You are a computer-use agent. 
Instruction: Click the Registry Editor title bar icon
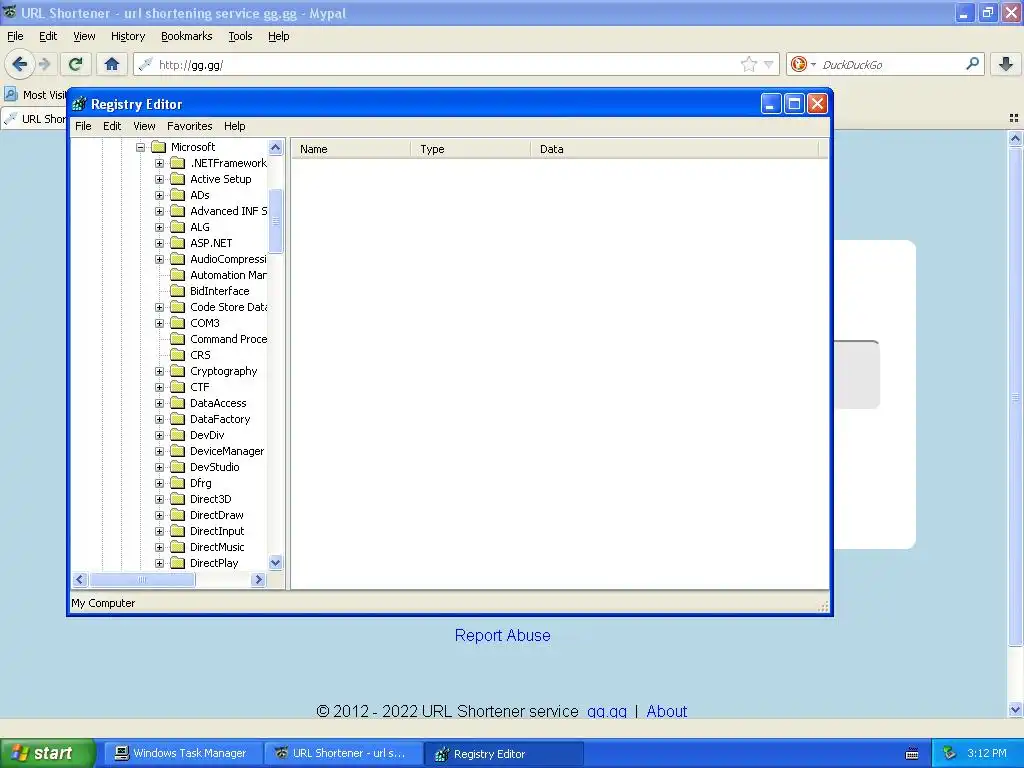tap(79, 104)
